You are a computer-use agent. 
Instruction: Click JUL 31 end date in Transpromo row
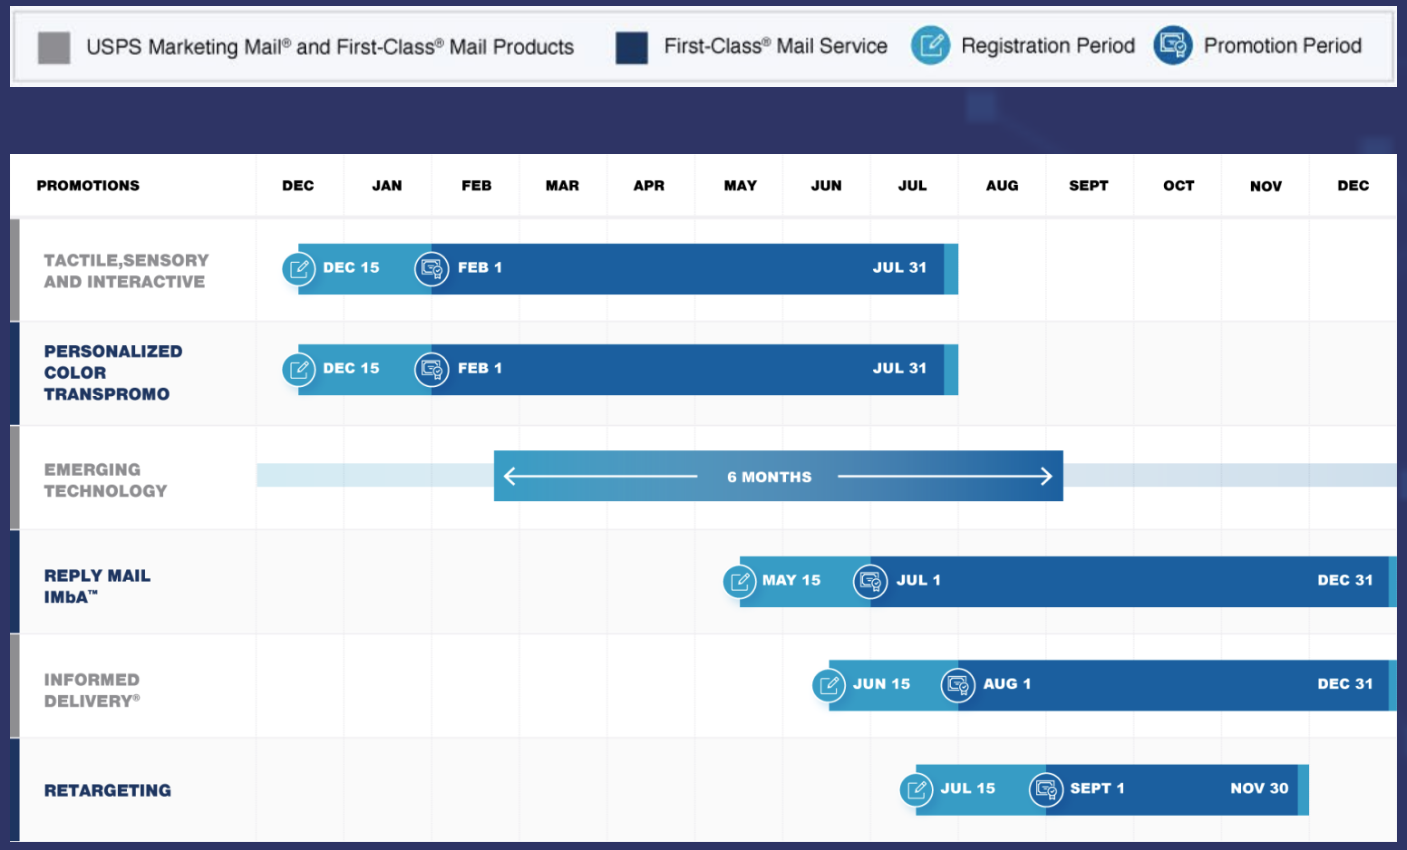[x=899, y=368]
